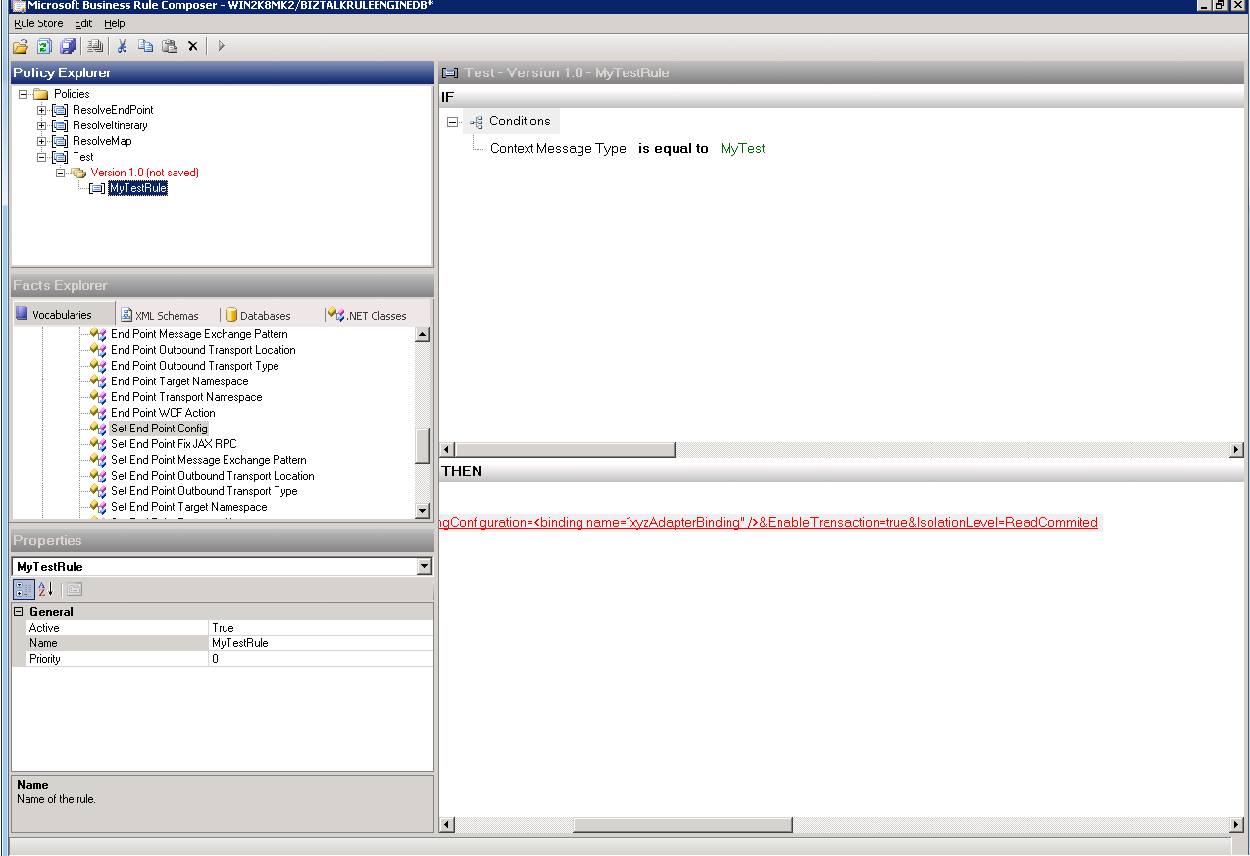1250x856 pixels.
Task: Switch to the XML Schemas tab
Action: 160,316
